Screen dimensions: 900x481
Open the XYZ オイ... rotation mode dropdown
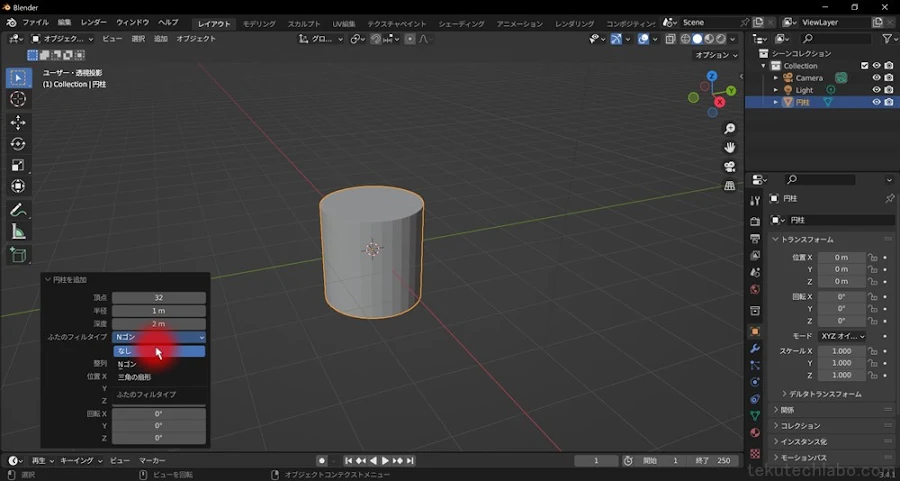(x=841, y=336)
